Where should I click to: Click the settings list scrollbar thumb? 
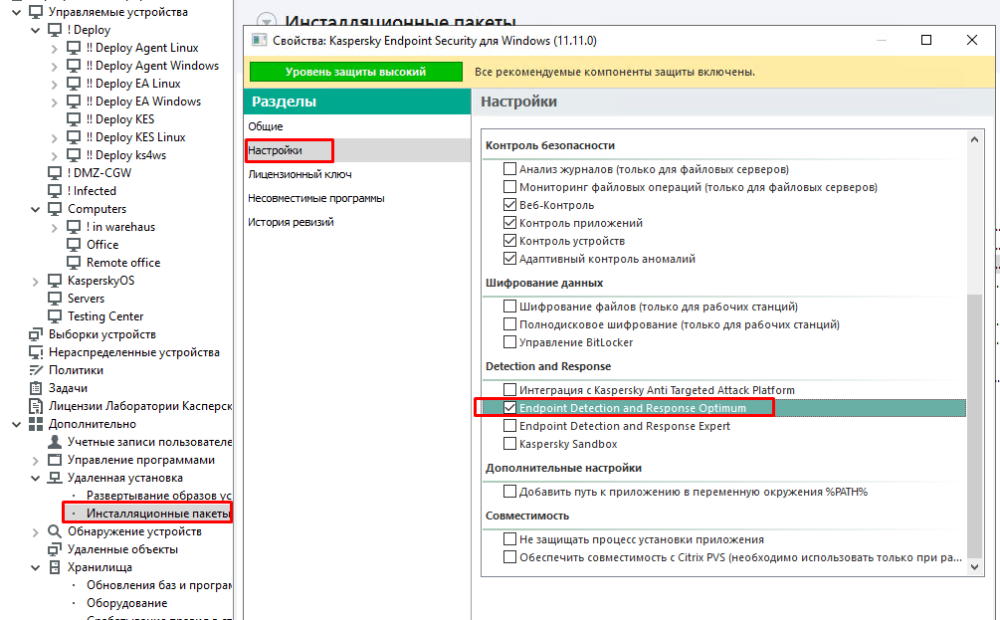[x=974, y=425]
